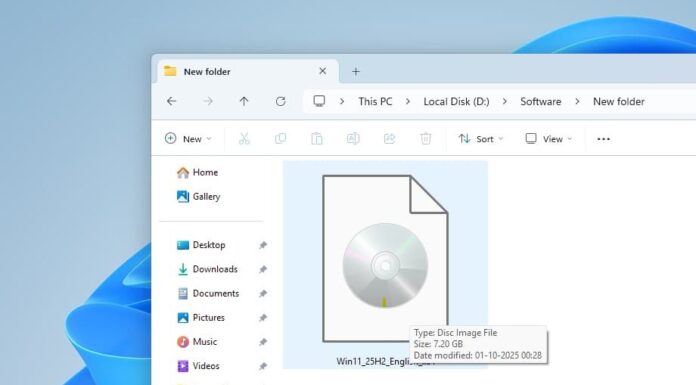Open the See more three-dots menu
Image resolution: width=696 pixels, height=385 pixels.
click(x=603, y=139)
